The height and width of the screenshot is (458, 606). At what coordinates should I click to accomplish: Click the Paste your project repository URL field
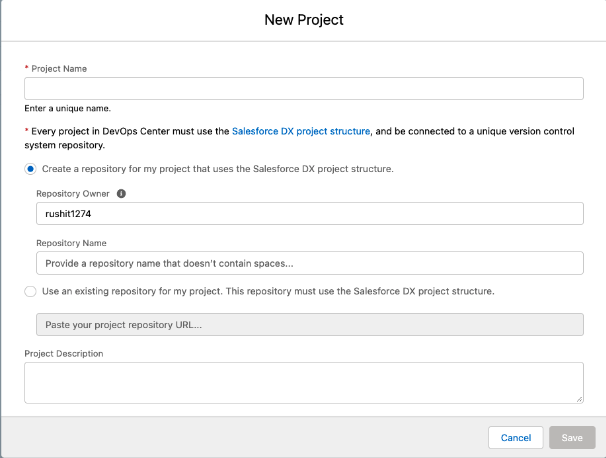310,325
